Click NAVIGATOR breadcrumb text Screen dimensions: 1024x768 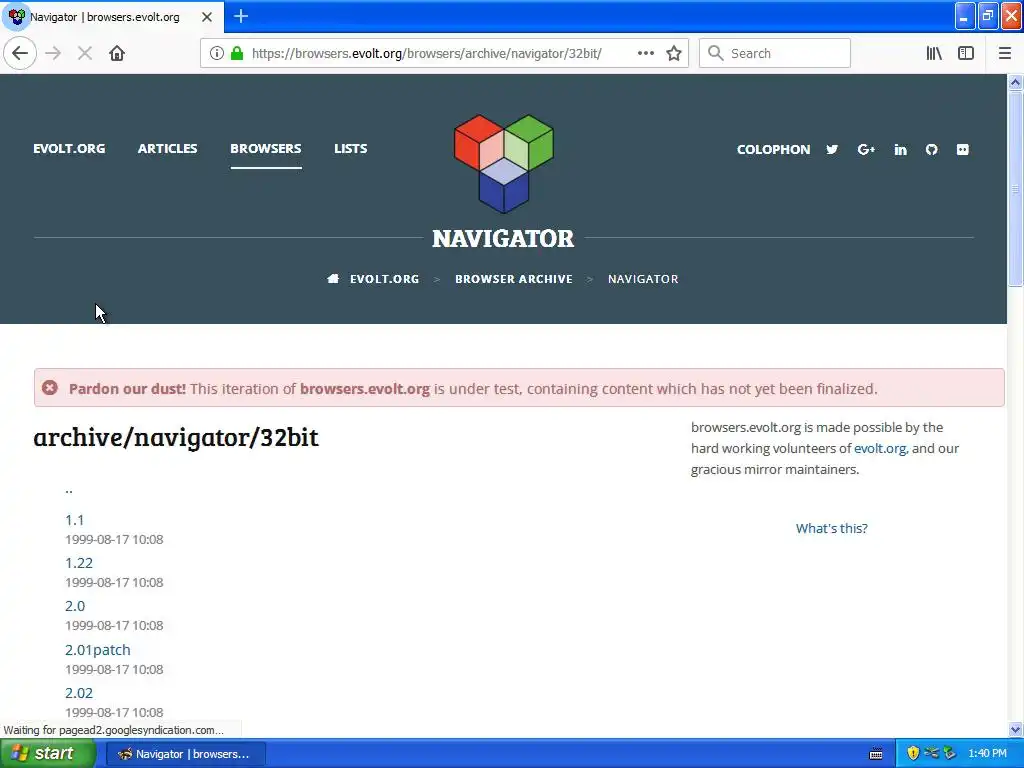643,279
